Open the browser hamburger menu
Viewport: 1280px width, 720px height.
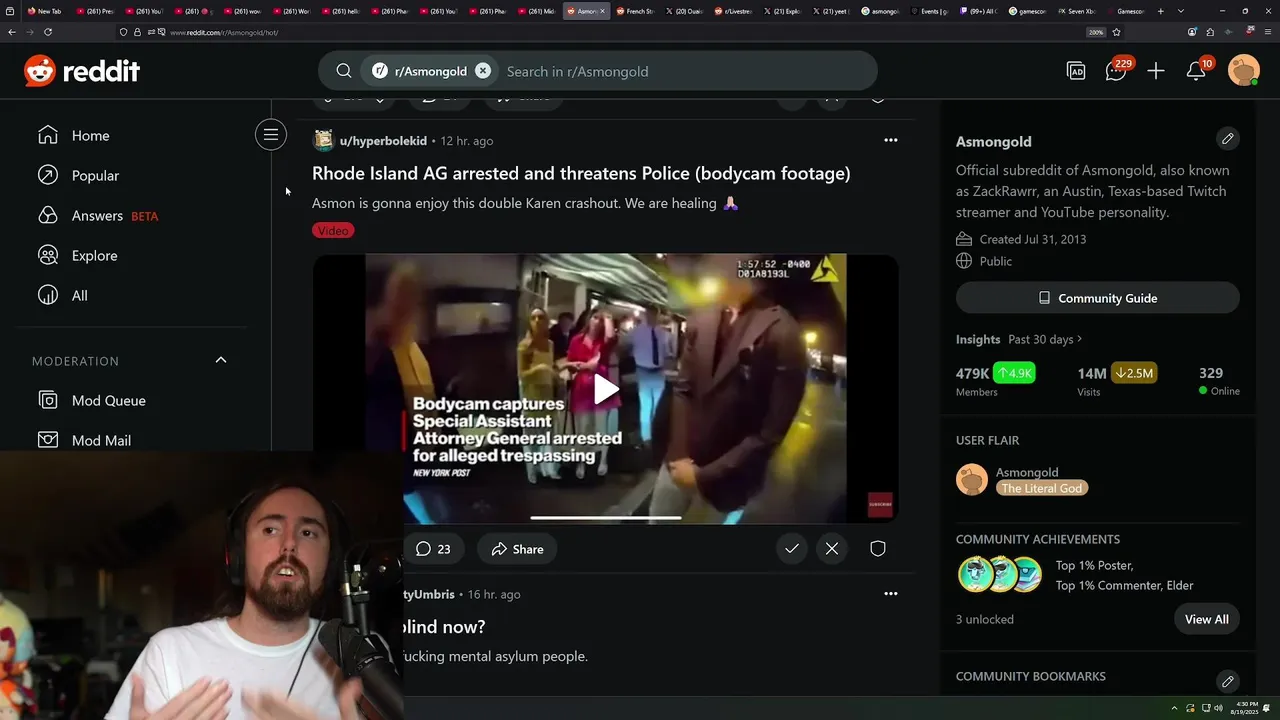point(1268,32)
